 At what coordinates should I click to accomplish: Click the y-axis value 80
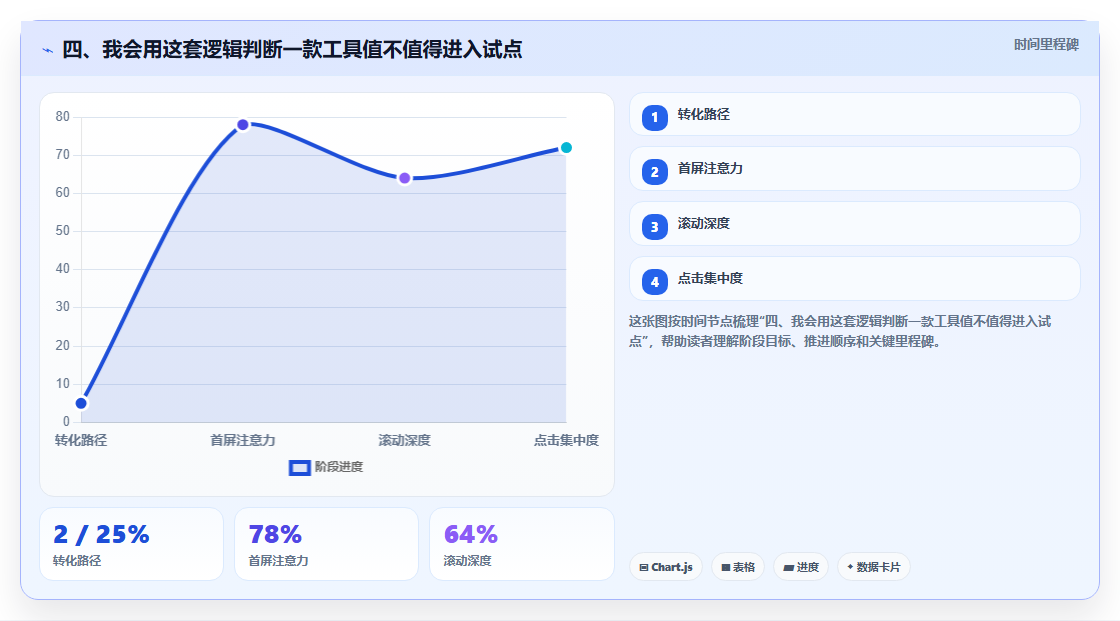(x=63, y=116)
